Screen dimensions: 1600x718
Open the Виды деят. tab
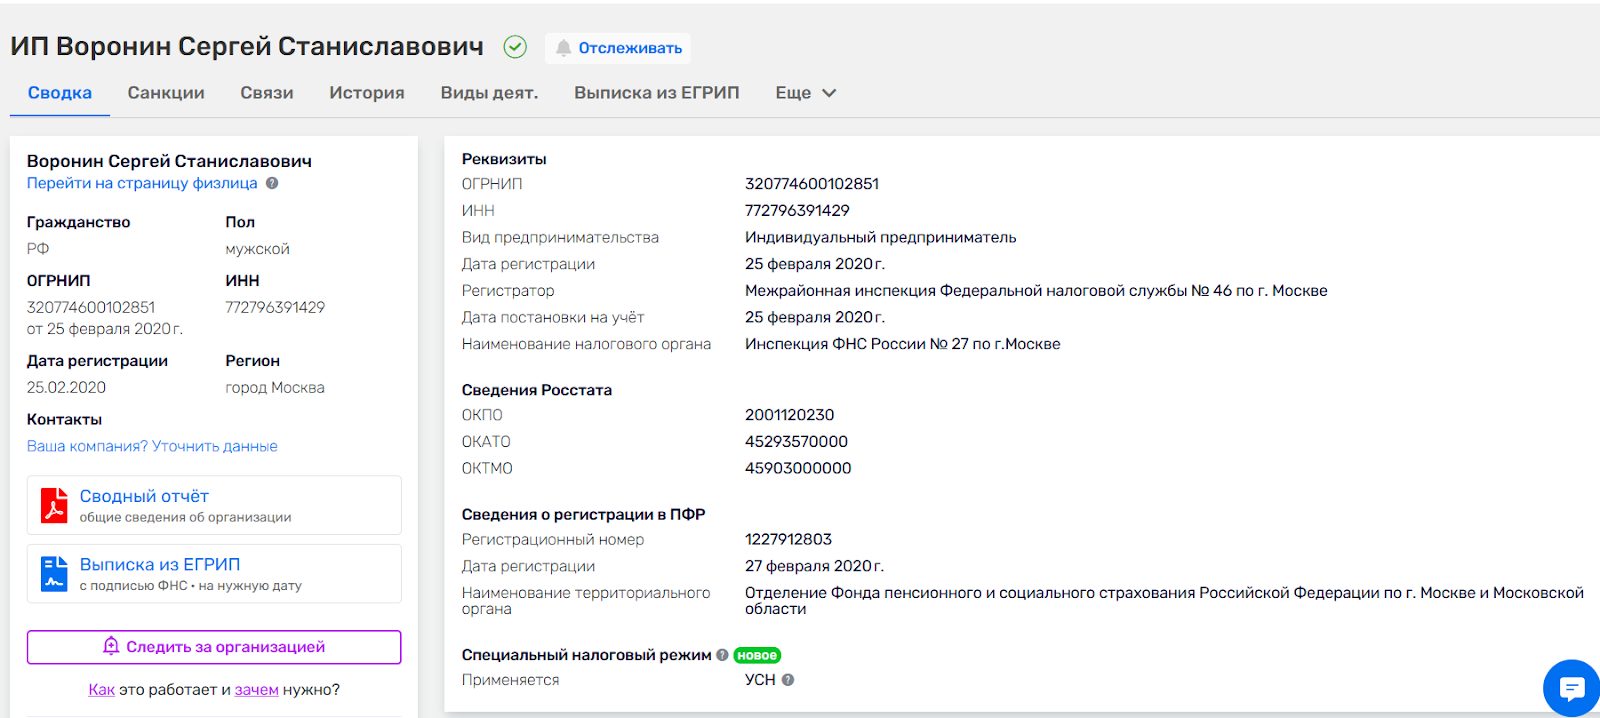489,93
